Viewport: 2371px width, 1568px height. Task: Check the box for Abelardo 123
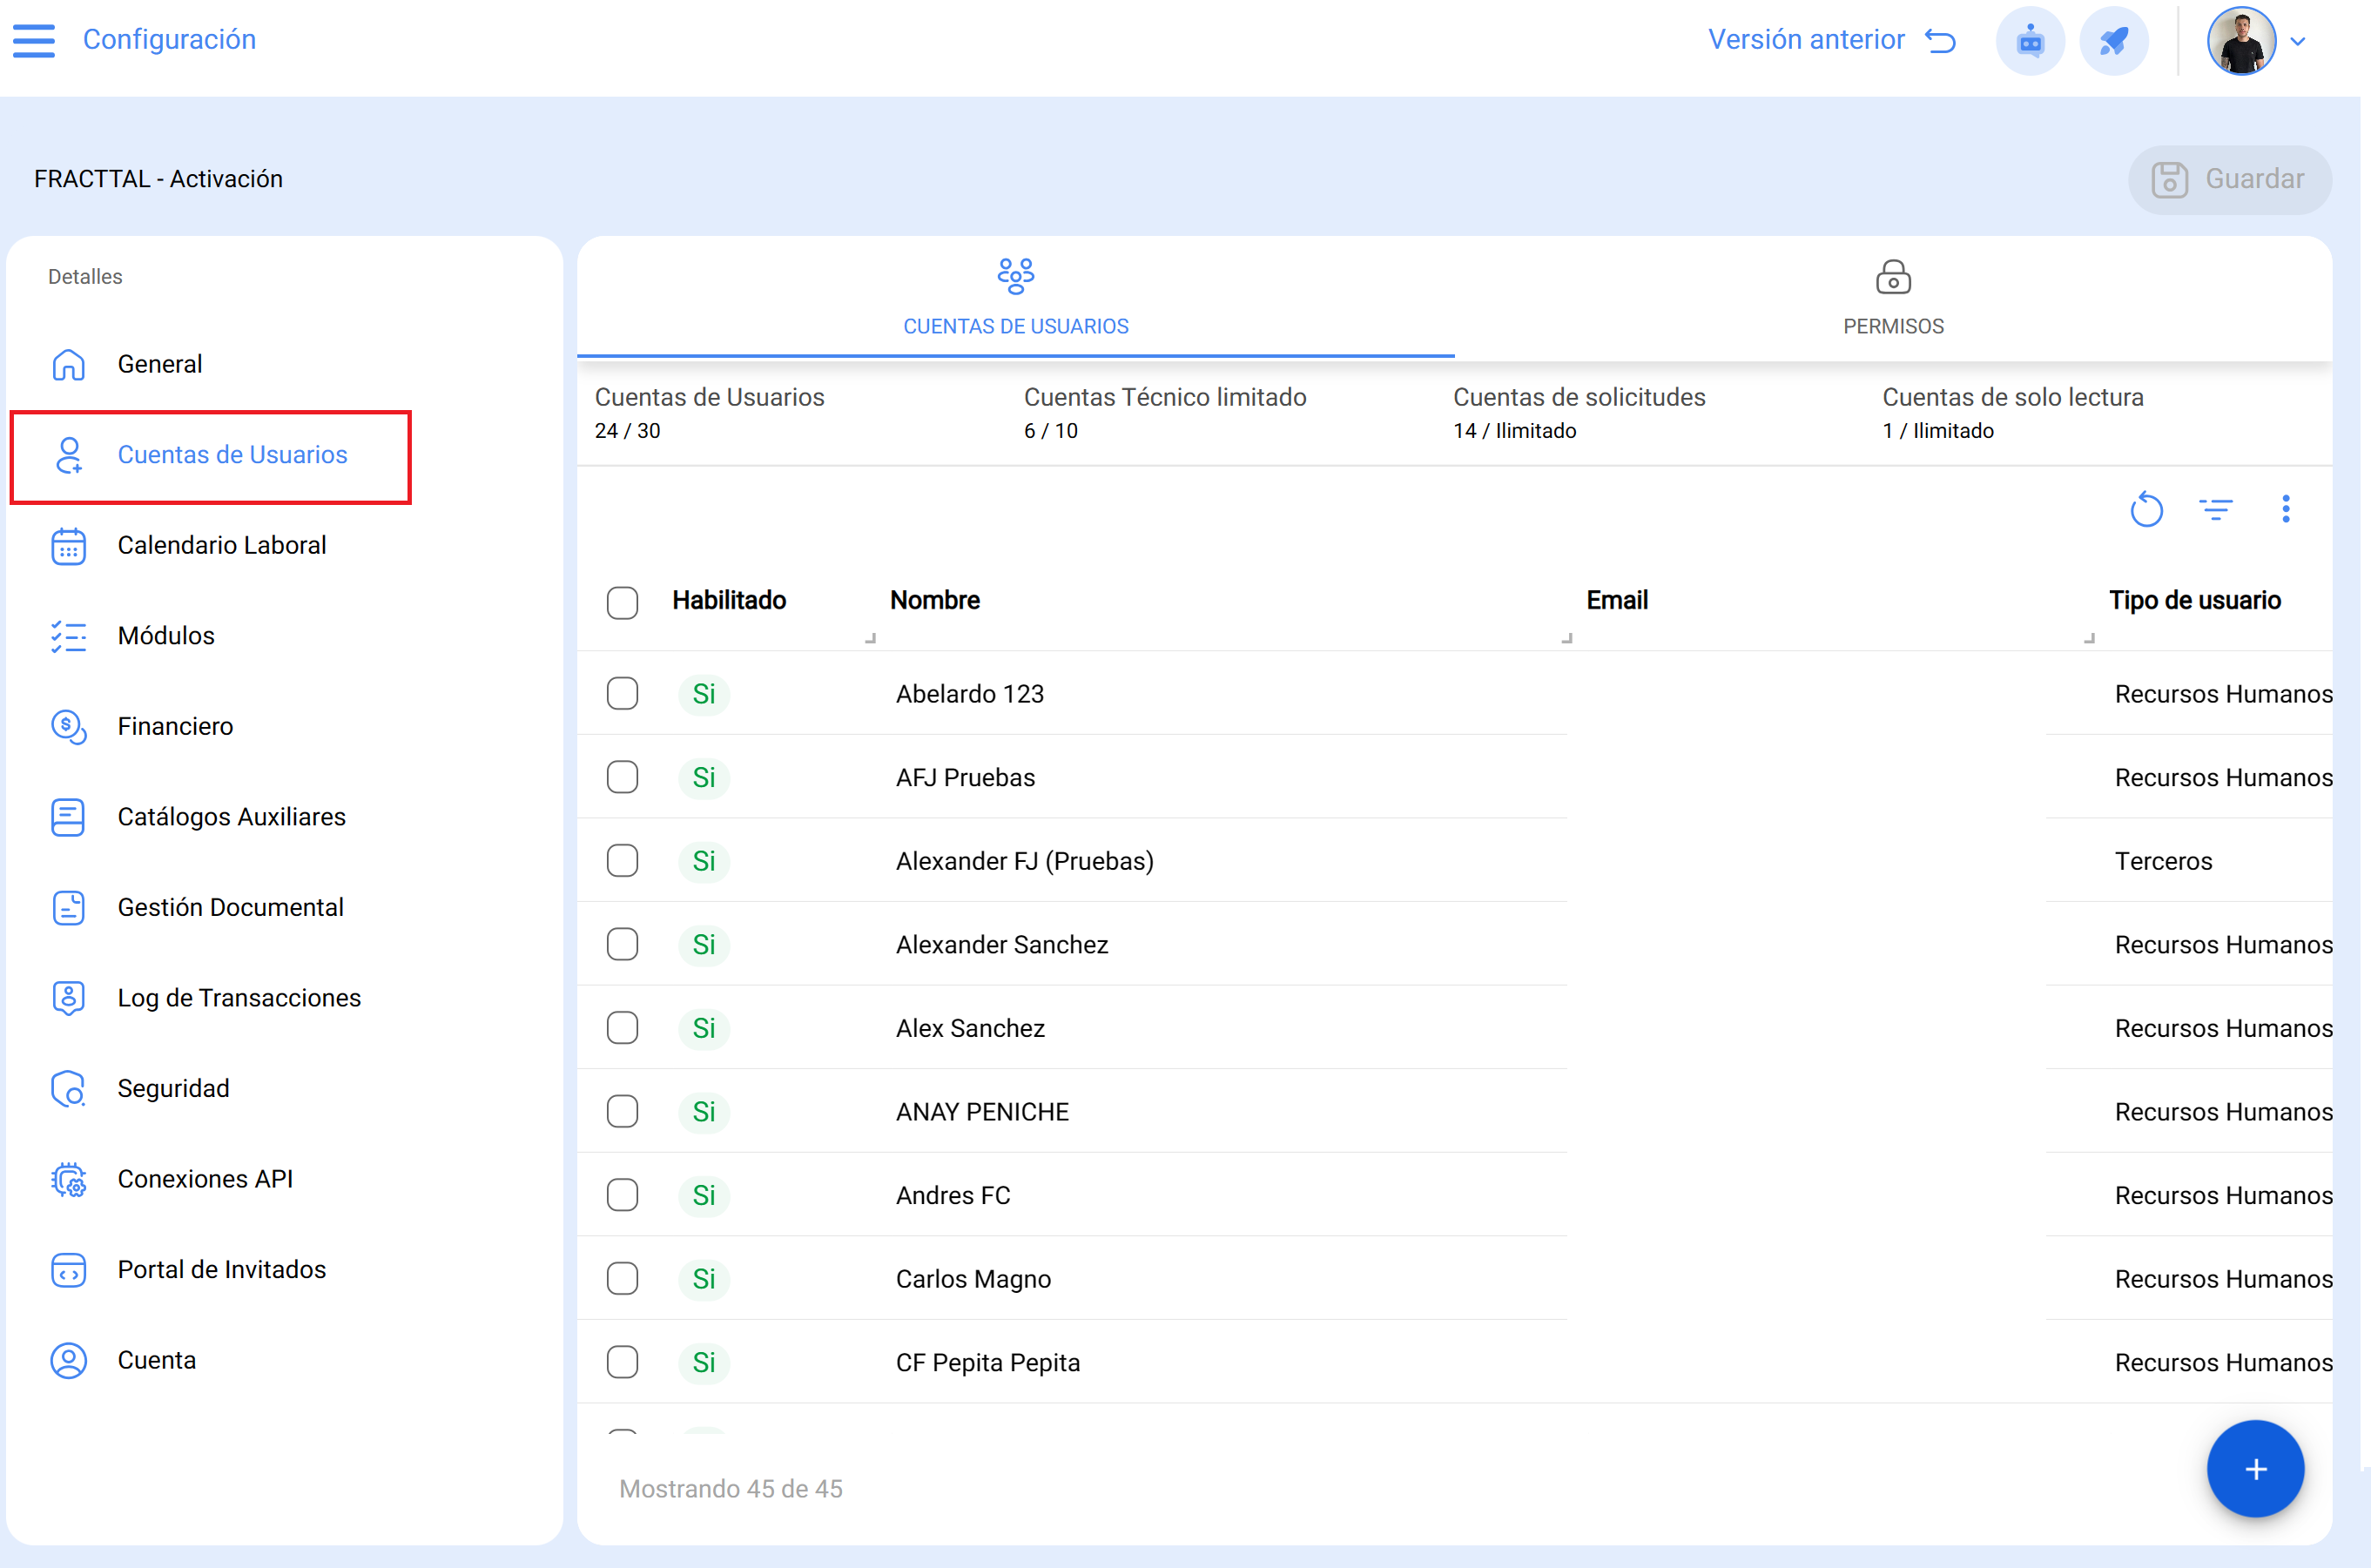[622, 694]
